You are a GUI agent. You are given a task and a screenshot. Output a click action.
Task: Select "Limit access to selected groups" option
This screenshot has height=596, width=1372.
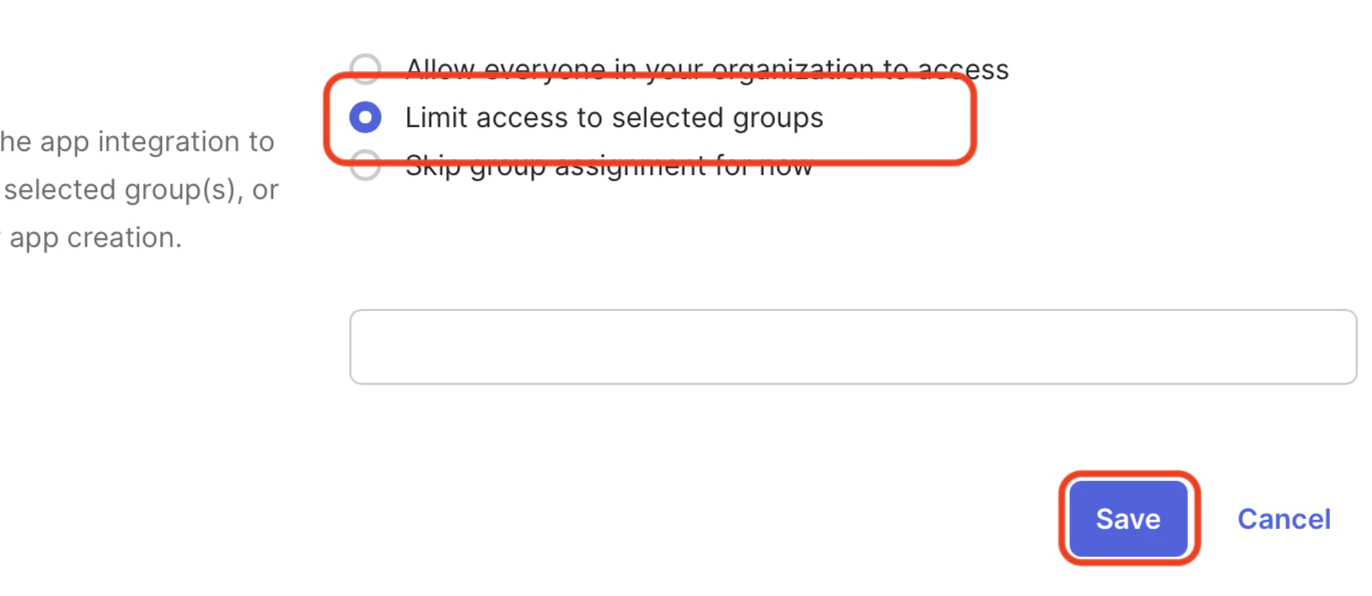[365, 117]
